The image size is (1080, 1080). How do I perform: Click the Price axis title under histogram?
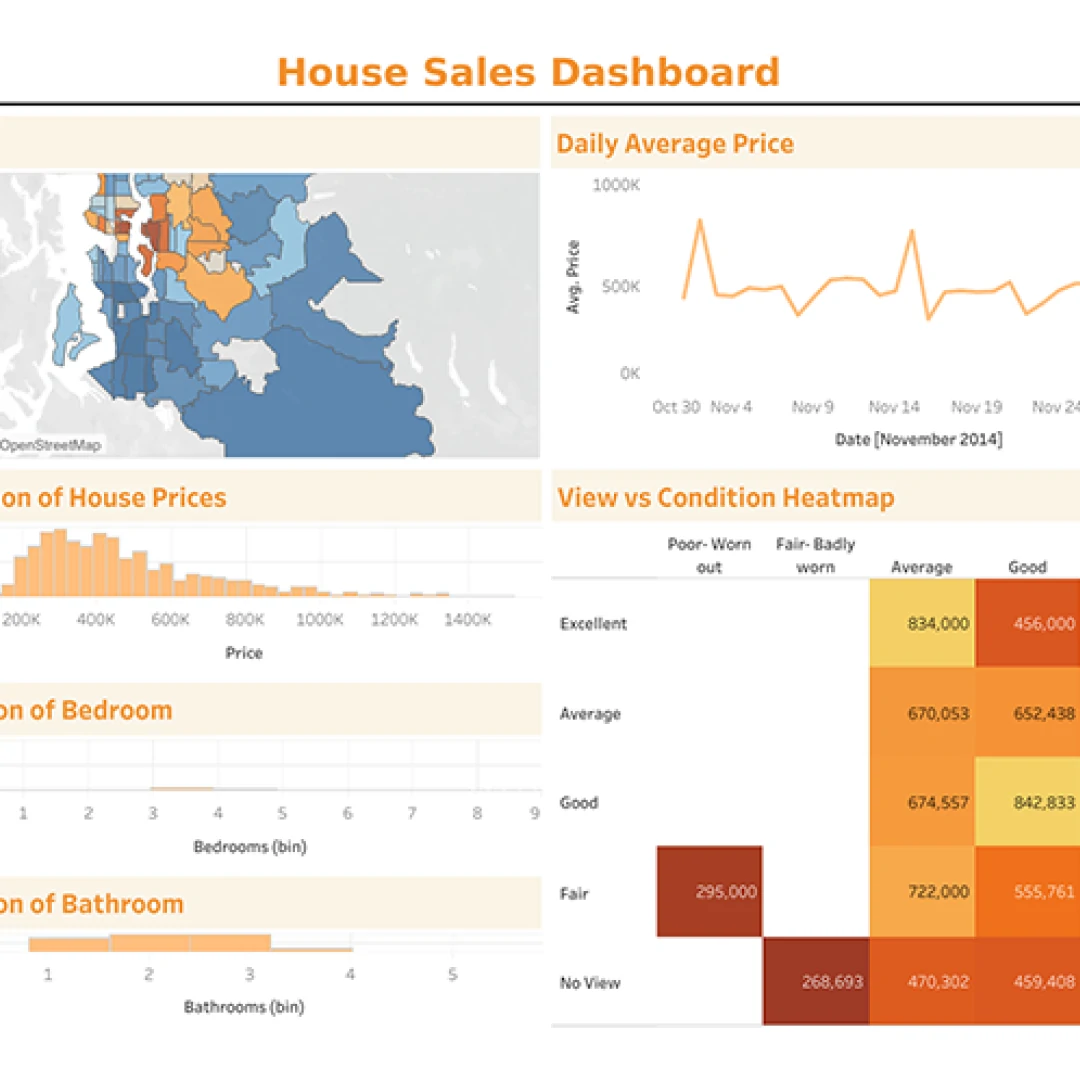(244, 652)
